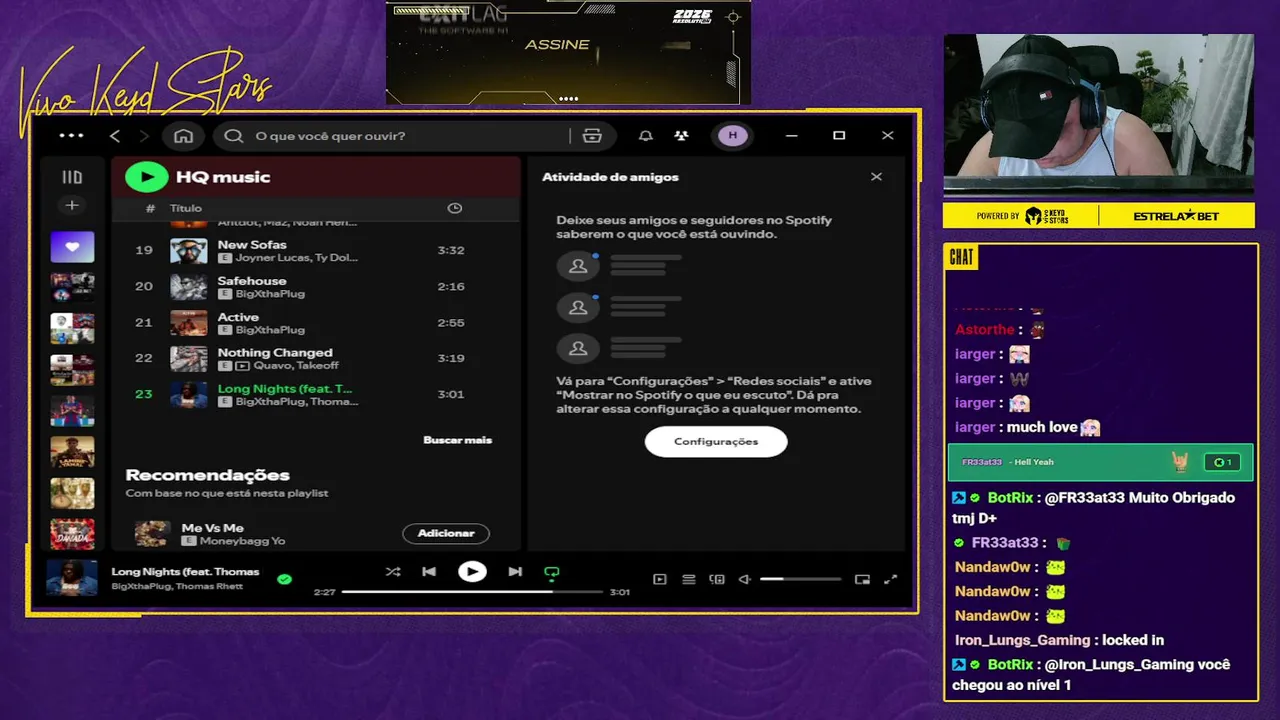Create a playlist with the plus icon
Image resolution: width=1280 pixels, height=720 pixels.
click(72, 205)
